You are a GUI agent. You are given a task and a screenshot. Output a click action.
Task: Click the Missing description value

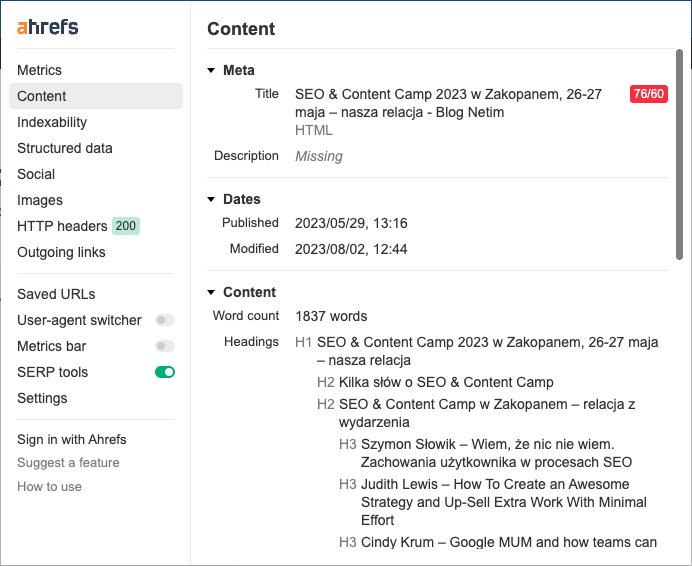[x=319, y=156]
